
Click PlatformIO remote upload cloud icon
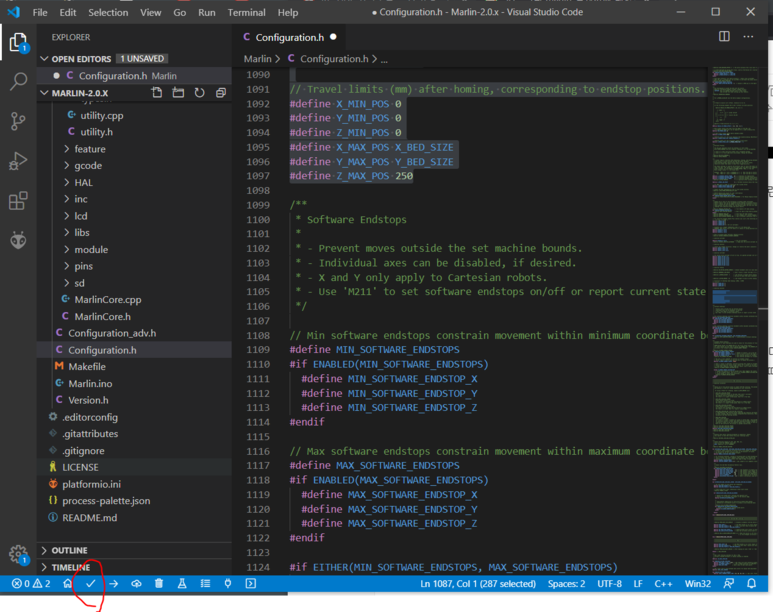tap(137, 584)
